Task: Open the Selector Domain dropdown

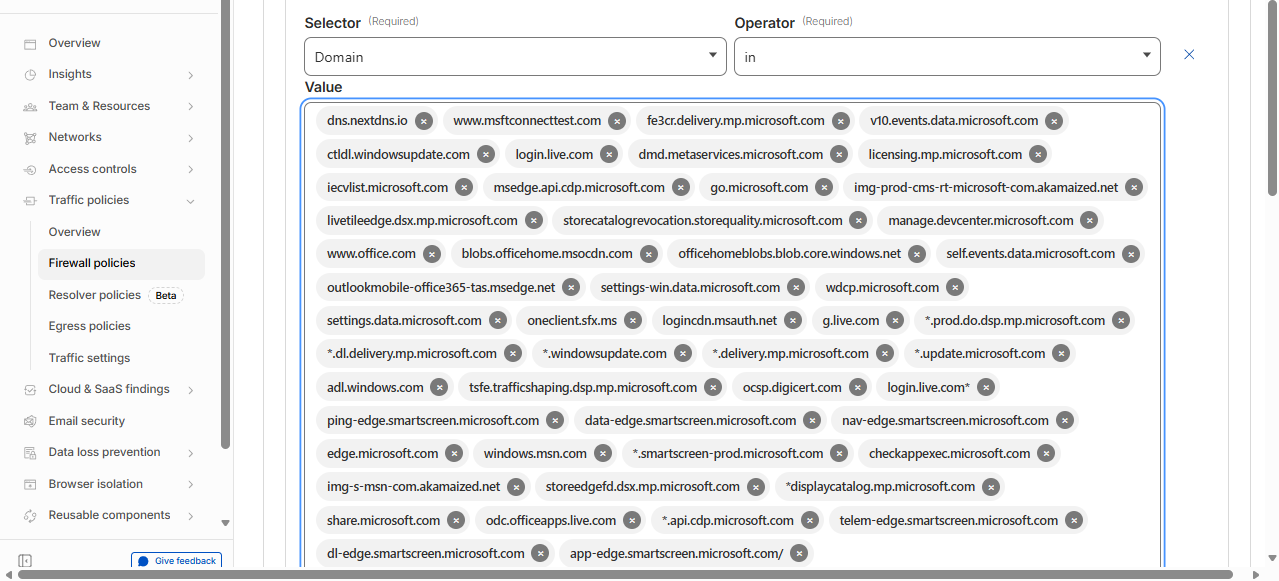Action: coord(515,57)
